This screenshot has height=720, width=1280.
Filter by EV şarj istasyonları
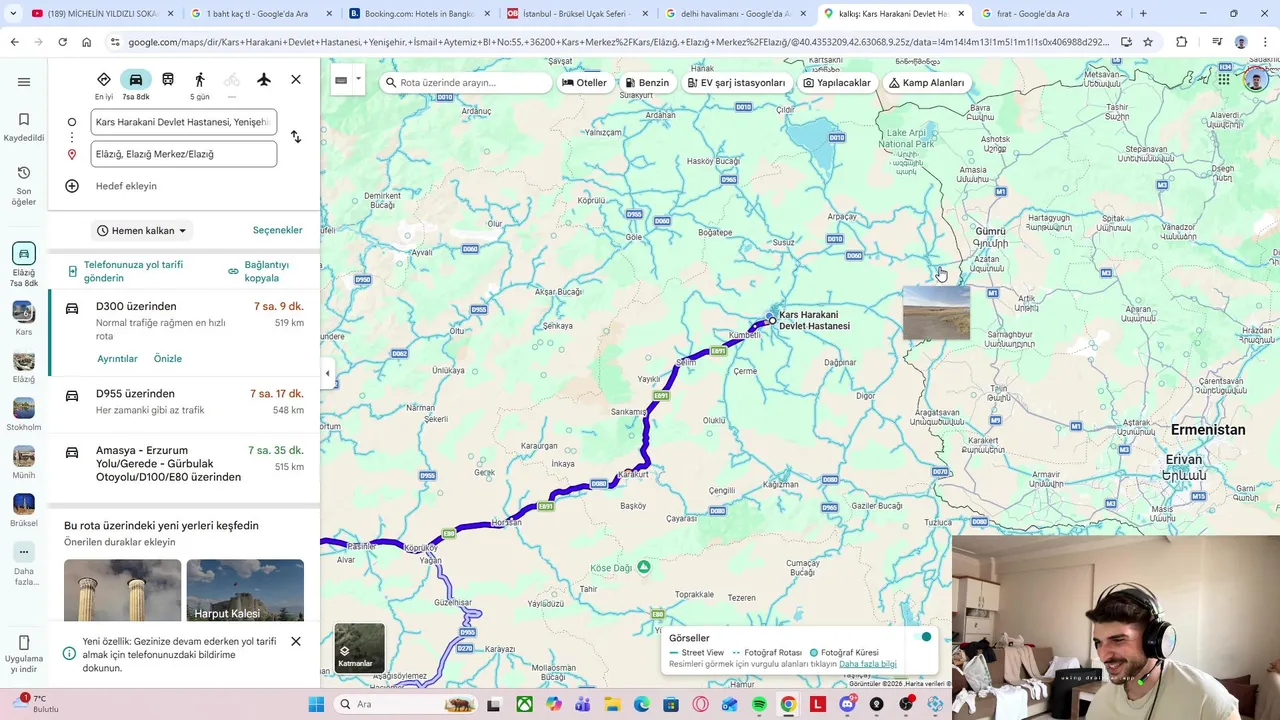click(x=736, y=83)
